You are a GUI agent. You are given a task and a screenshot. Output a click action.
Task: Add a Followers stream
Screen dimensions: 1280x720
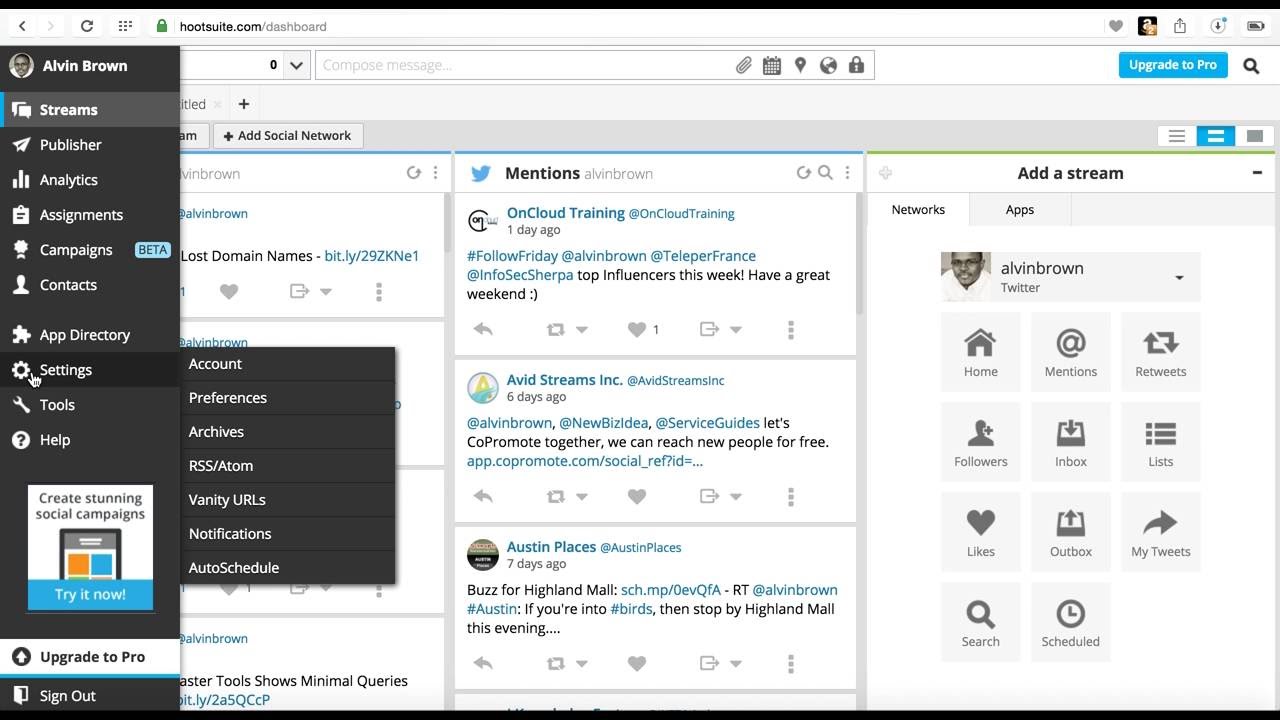(x=981, y=442)
